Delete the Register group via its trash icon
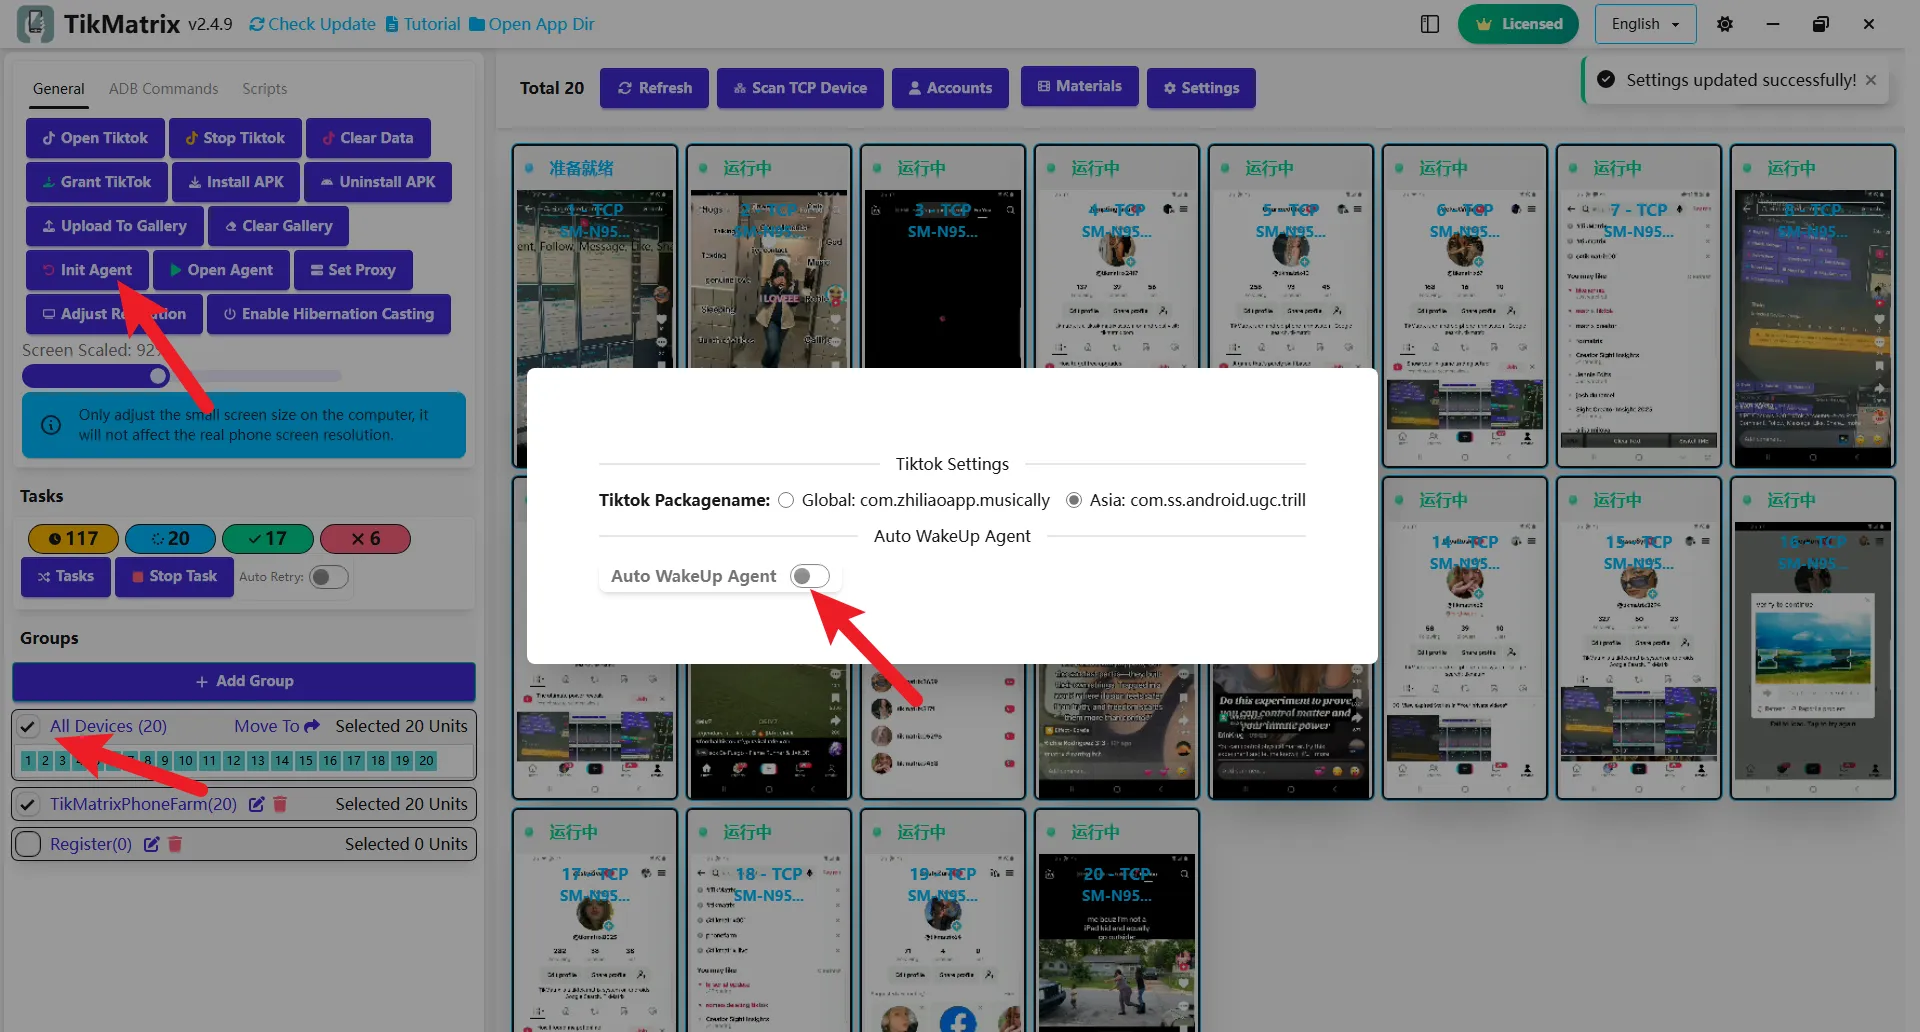1920x1032 pixels. point(176,844)
